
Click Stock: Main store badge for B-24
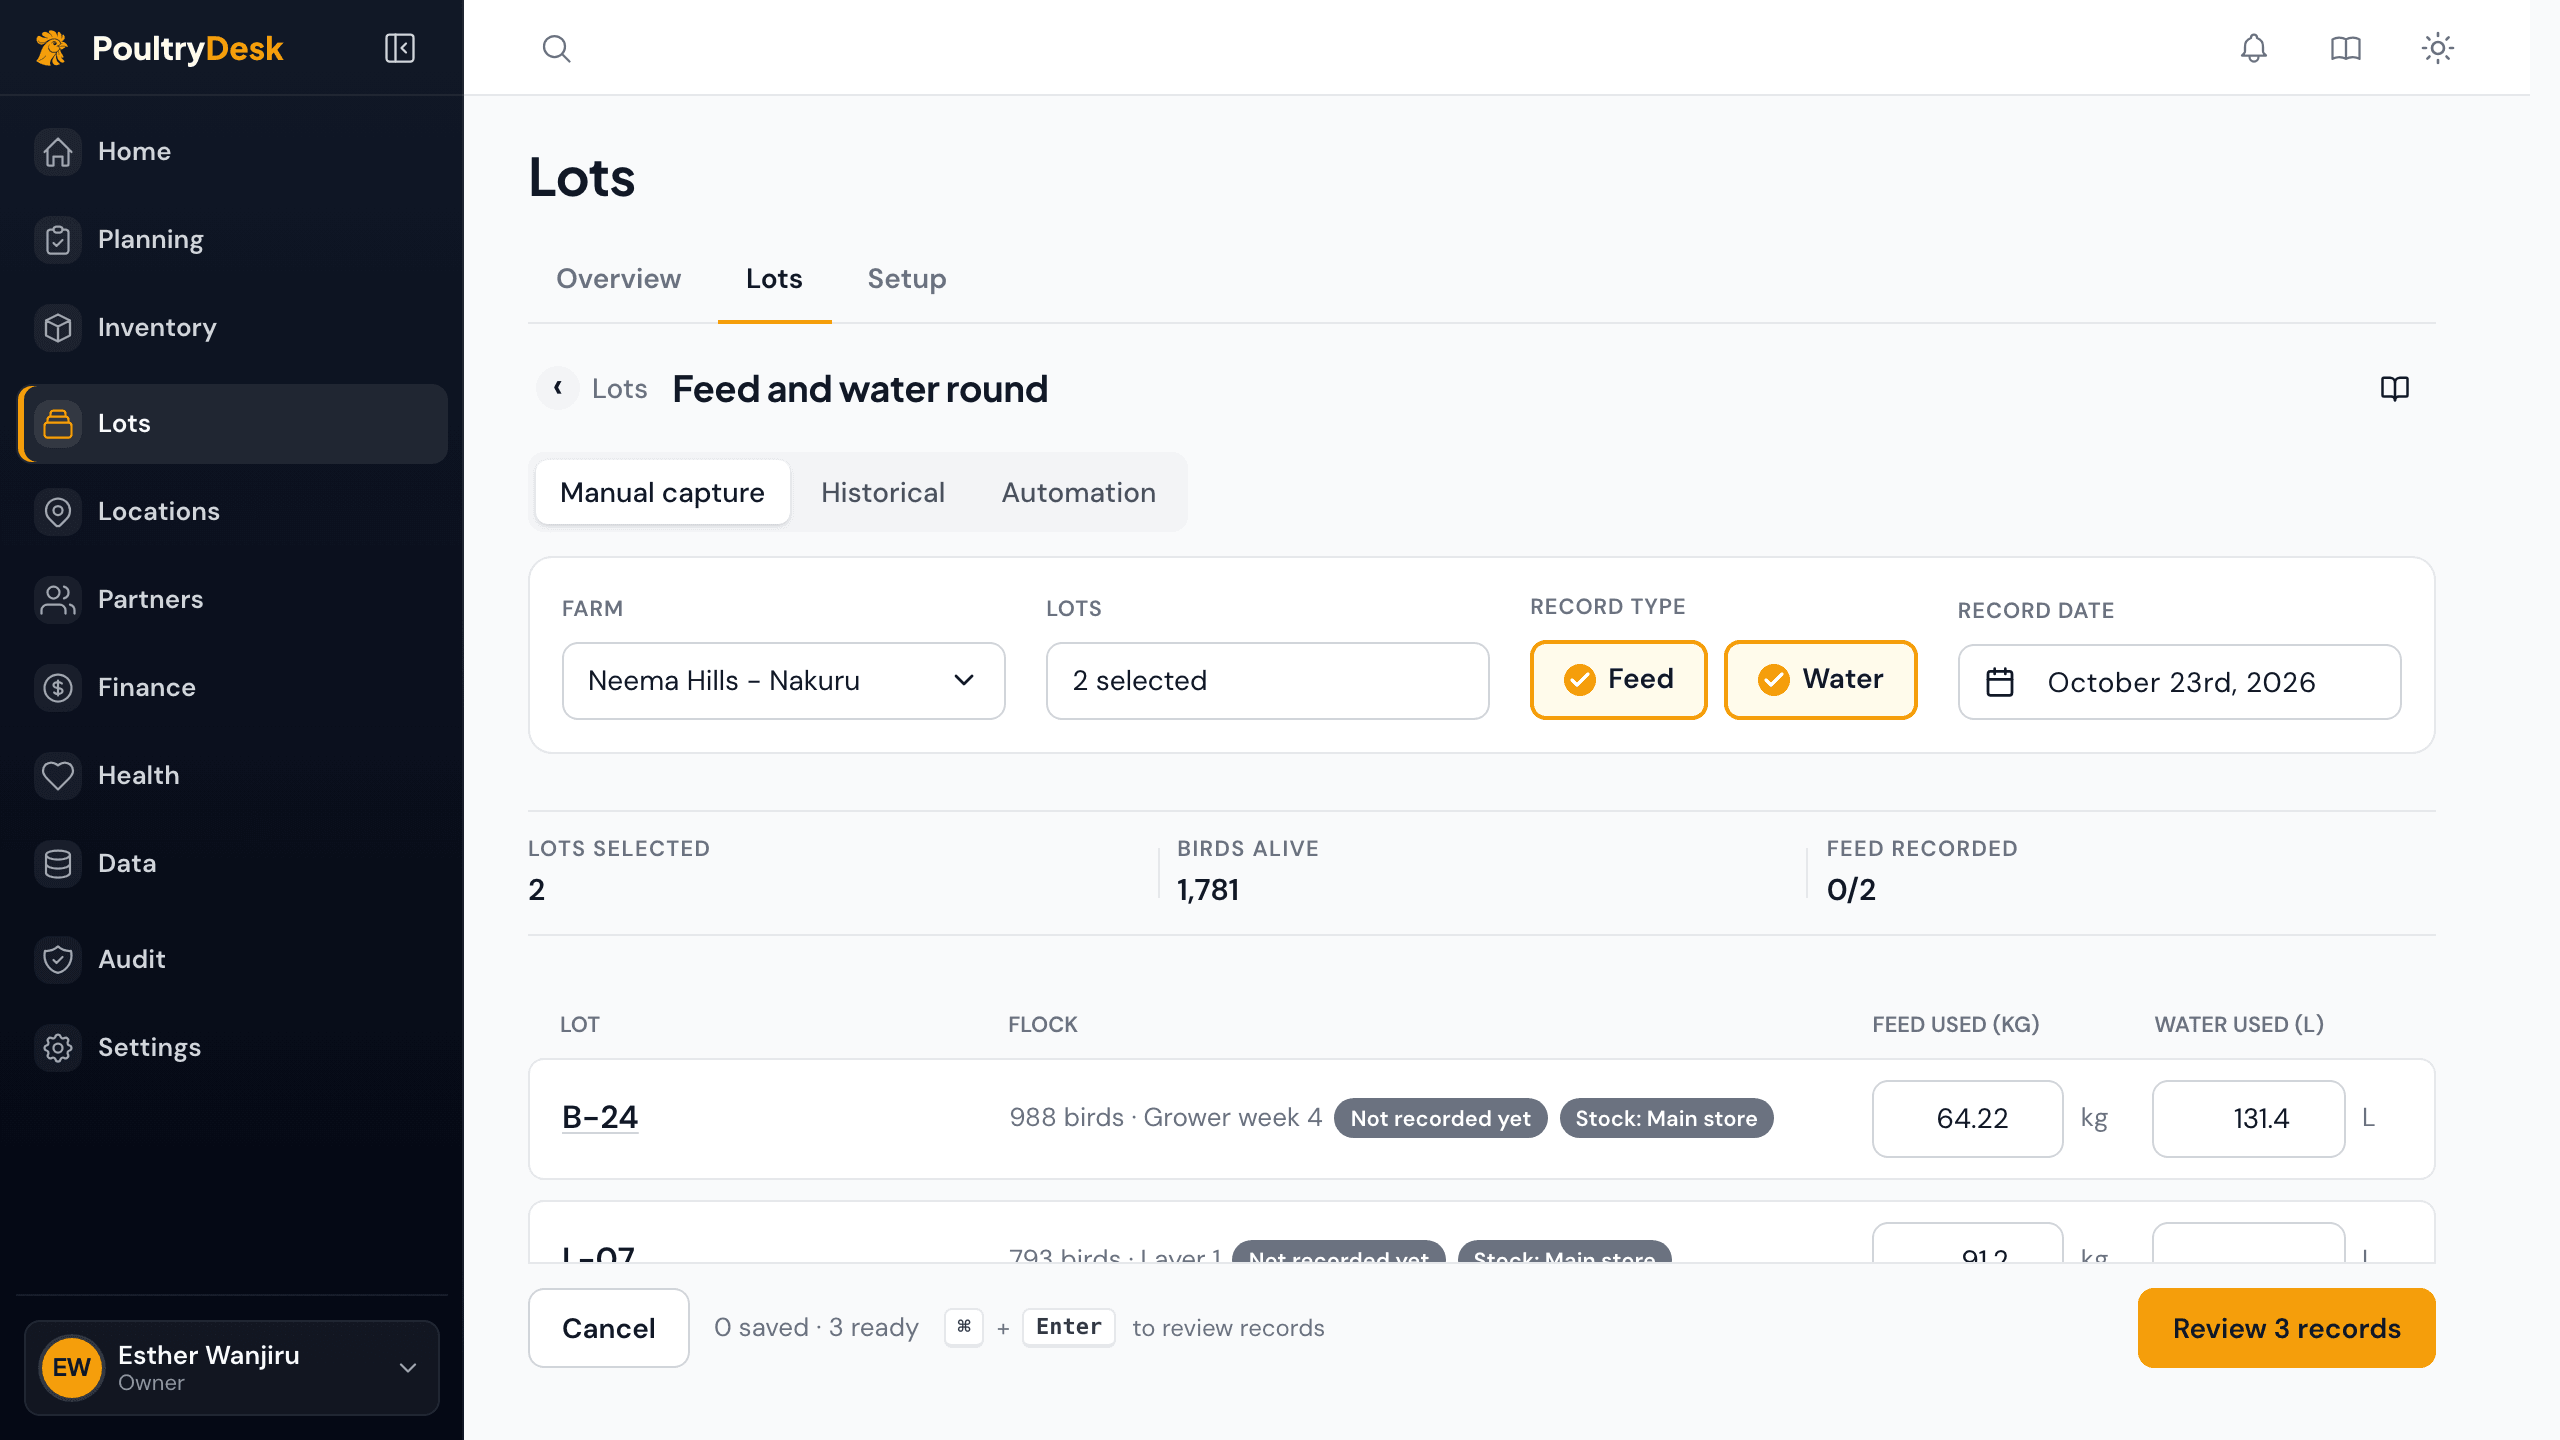[x=1666, y=1118]
